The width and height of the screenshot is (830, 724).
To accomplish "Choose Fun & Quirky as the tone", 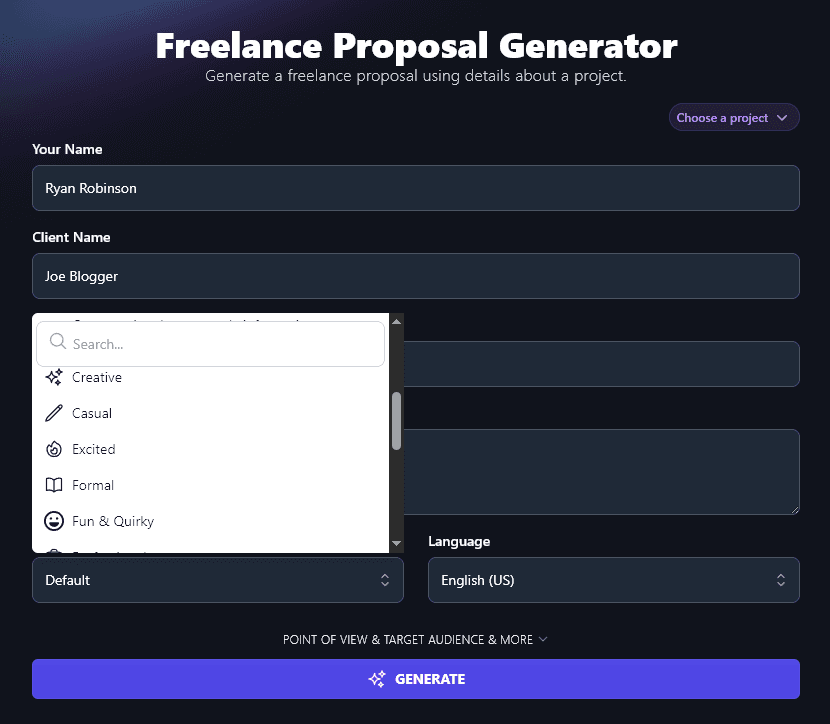I will click(111, 521).
